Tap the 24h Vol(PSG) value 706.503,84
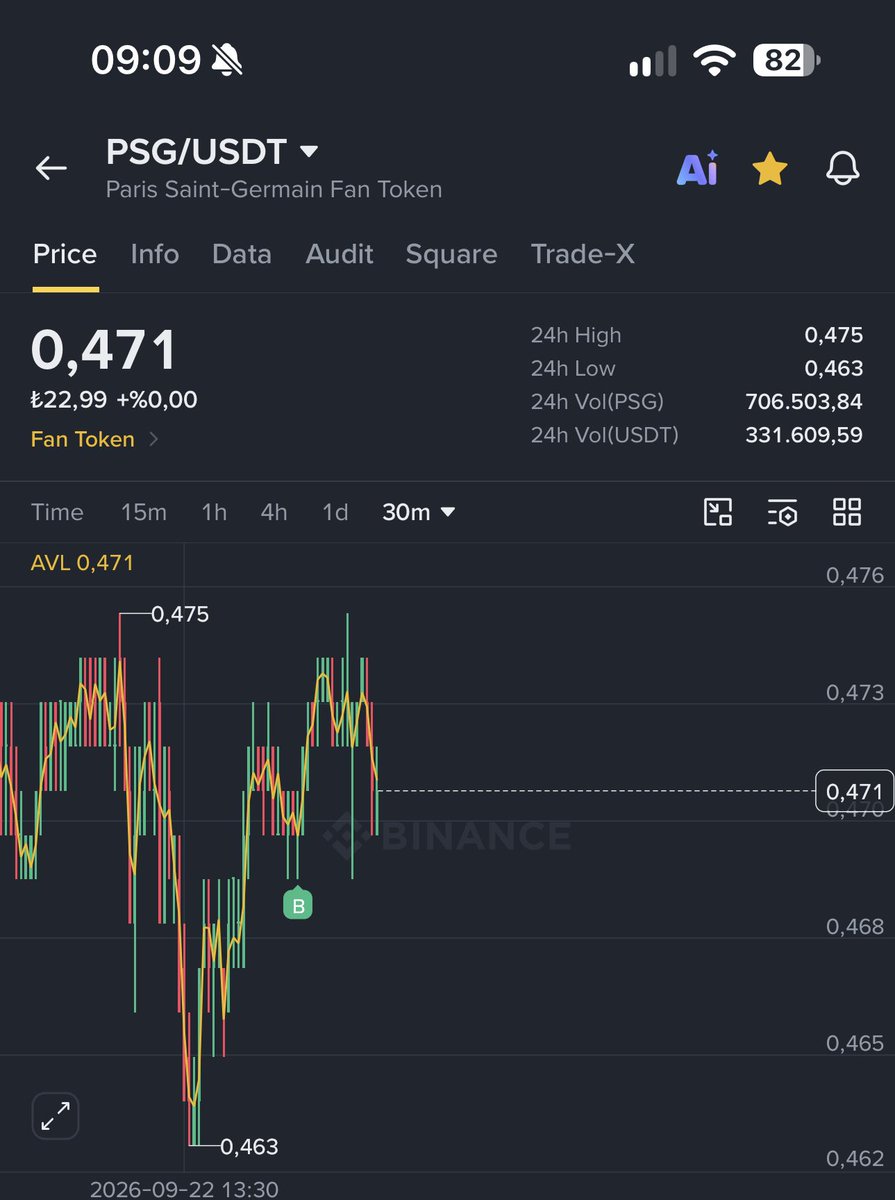This screenshot has width=895, height=1200. pos(804,402)
